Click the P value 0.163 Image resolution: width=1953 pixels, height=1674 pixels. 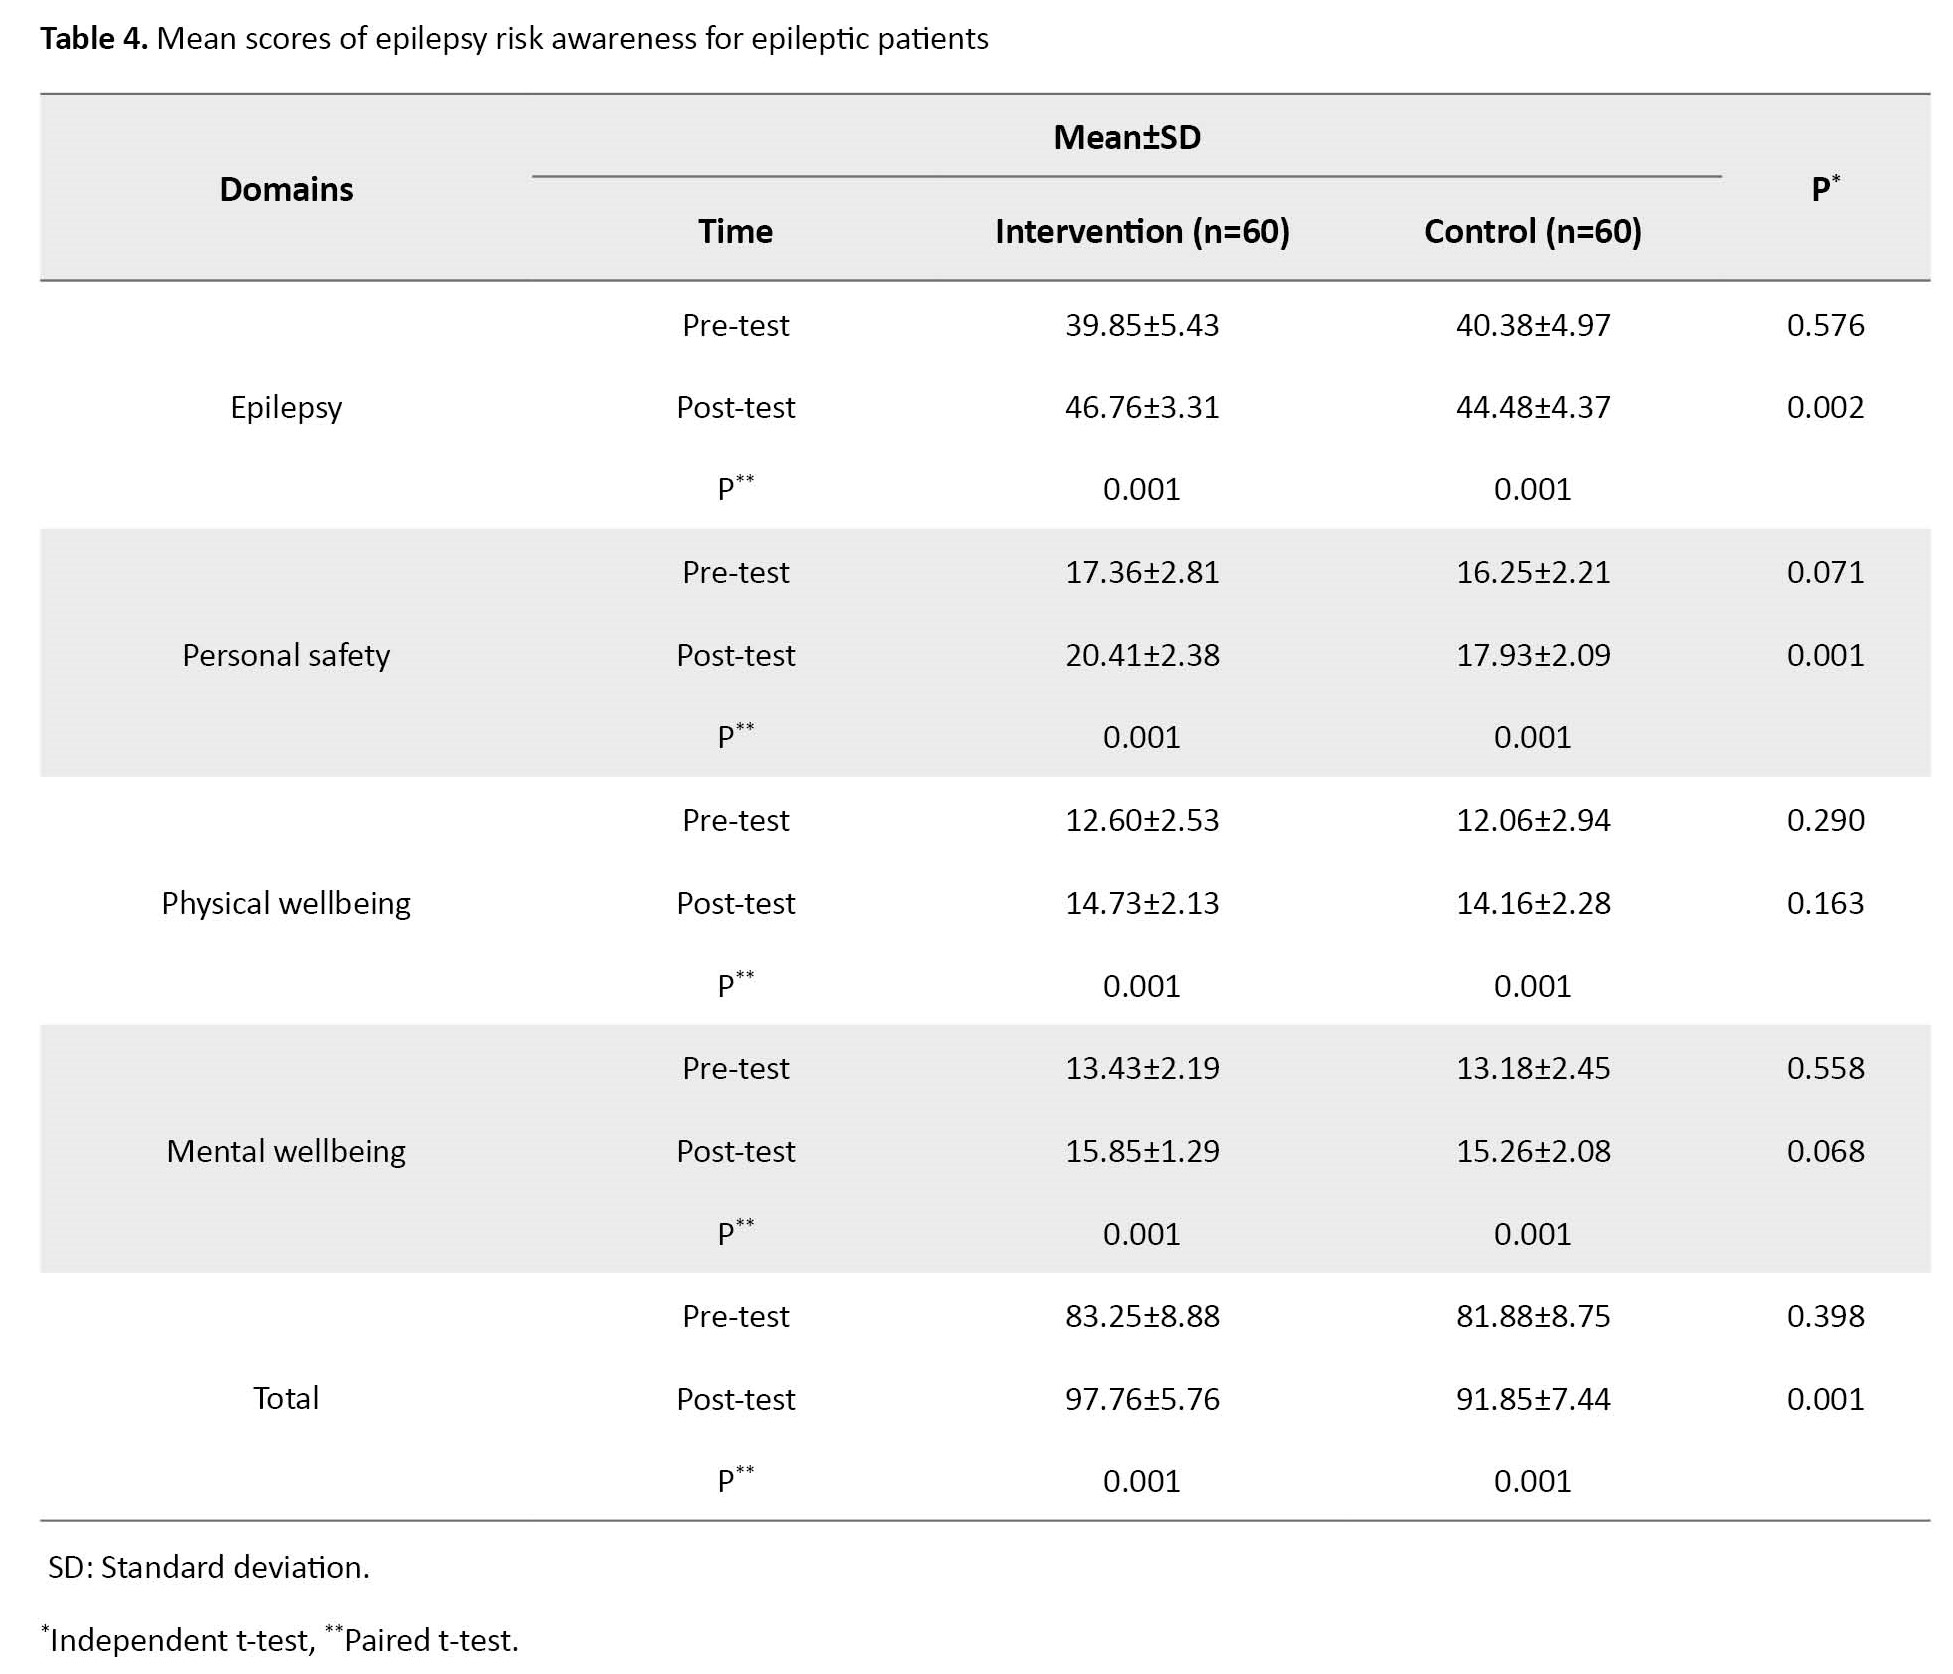[x=1825, y=903]
